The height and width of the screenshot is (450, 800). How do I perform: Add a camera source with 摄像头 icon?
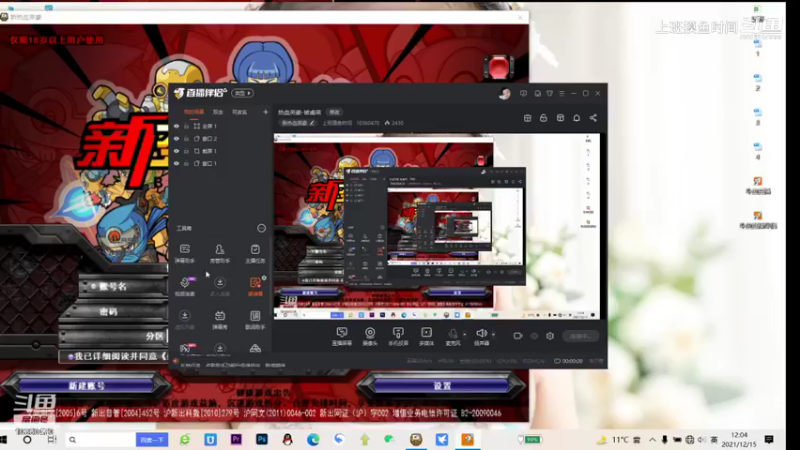click(370, 336)
